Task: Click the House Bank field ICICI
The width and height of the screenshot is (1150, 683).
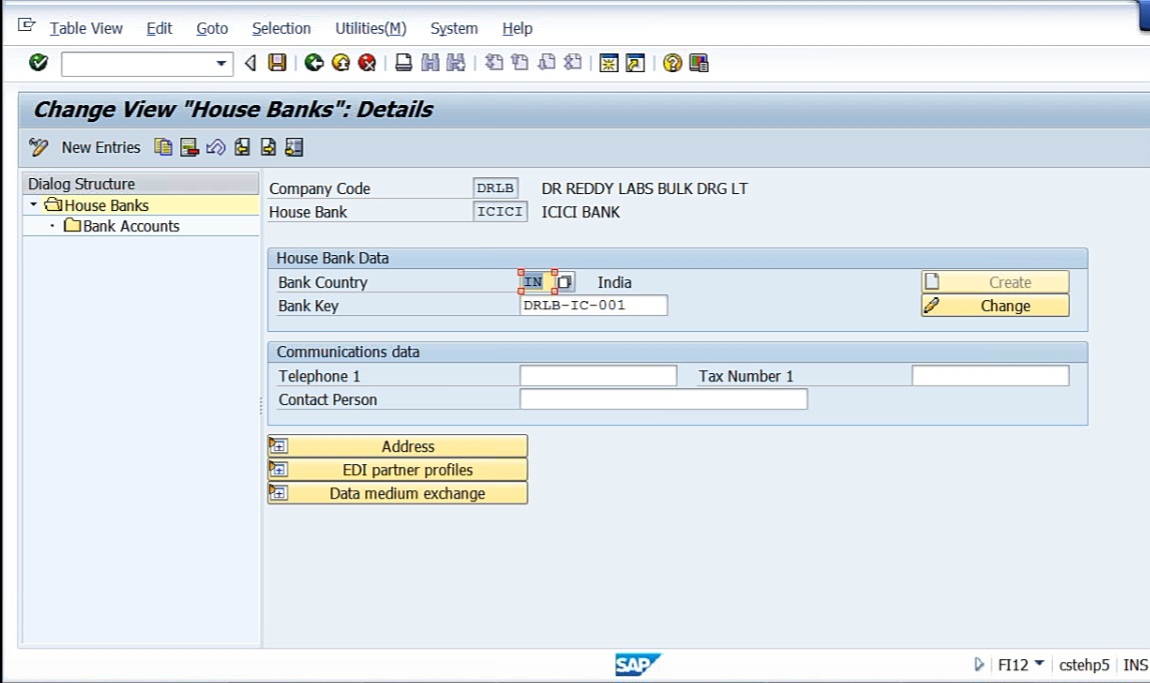Action: 500,211
